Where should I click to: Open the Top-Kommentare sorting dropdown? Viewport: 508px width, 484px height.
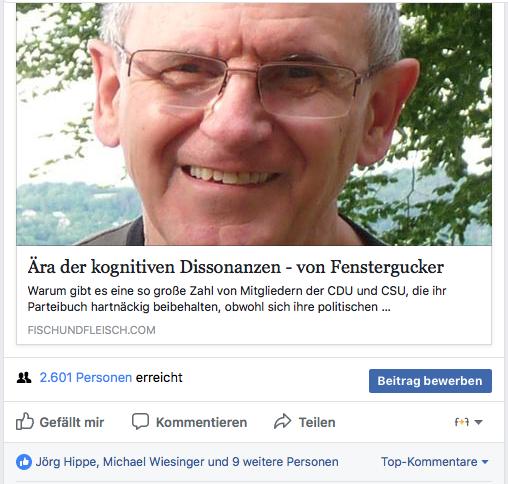point(434,462)
